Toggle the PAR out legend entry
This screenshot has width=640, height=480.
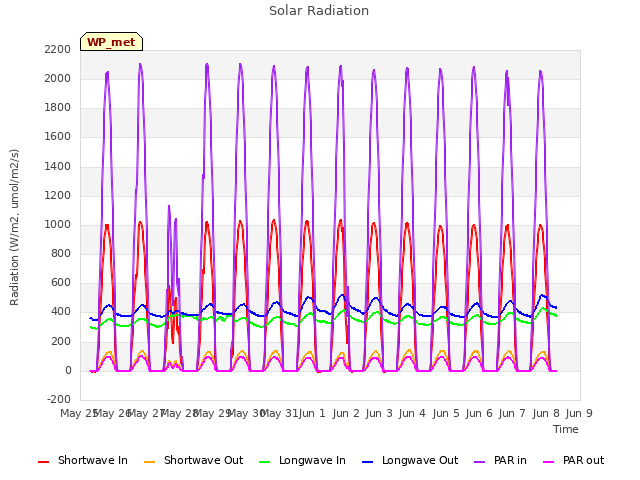point(573,460)
